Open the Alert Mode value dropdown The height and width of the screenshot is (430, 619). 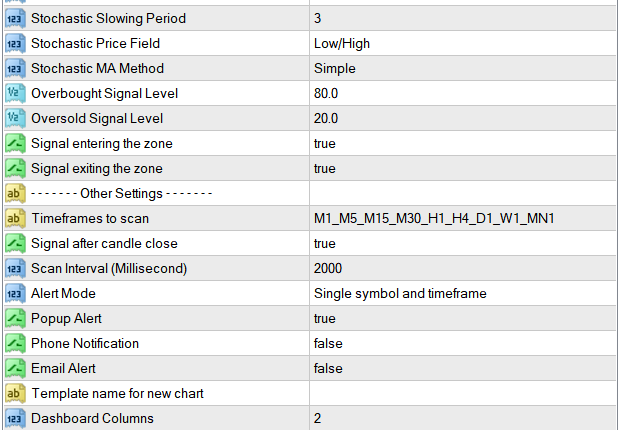pyautogui.click(x=400, y=294)
